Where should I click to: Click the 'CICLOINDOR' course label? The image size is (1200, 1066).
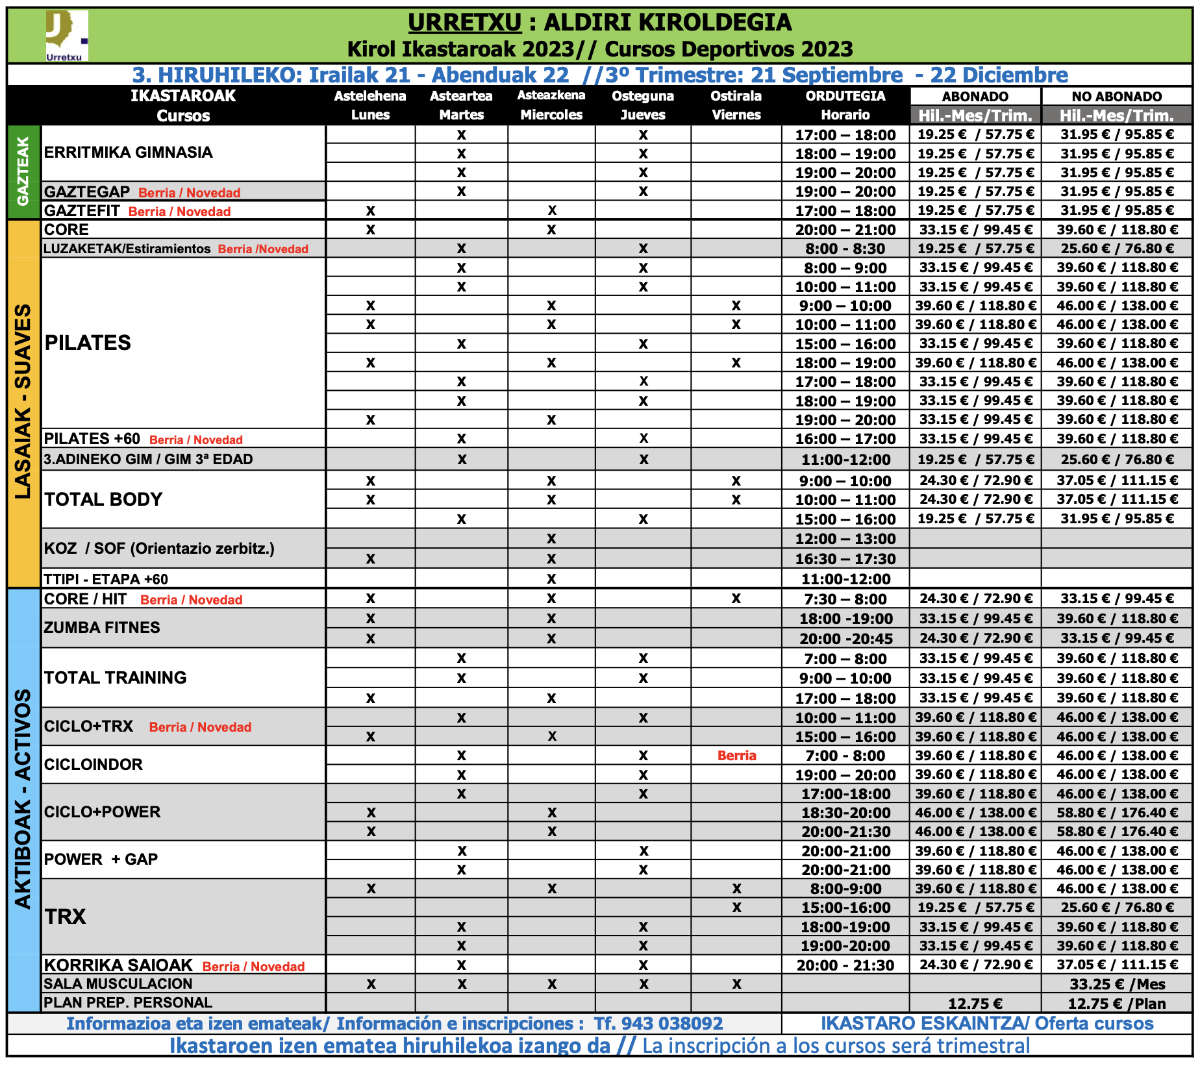(93, 764)
